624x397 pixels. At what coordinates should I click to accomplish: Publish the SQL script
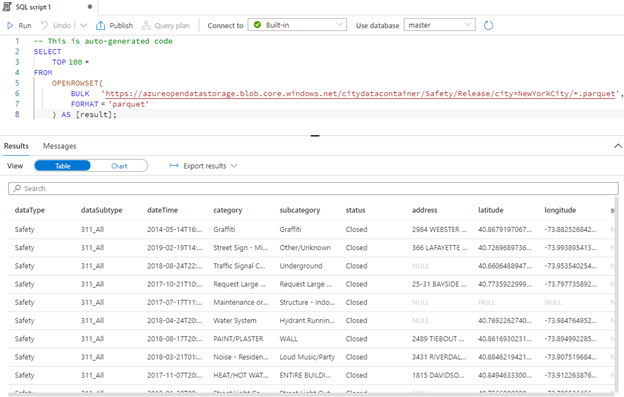[x=114, y=25]
